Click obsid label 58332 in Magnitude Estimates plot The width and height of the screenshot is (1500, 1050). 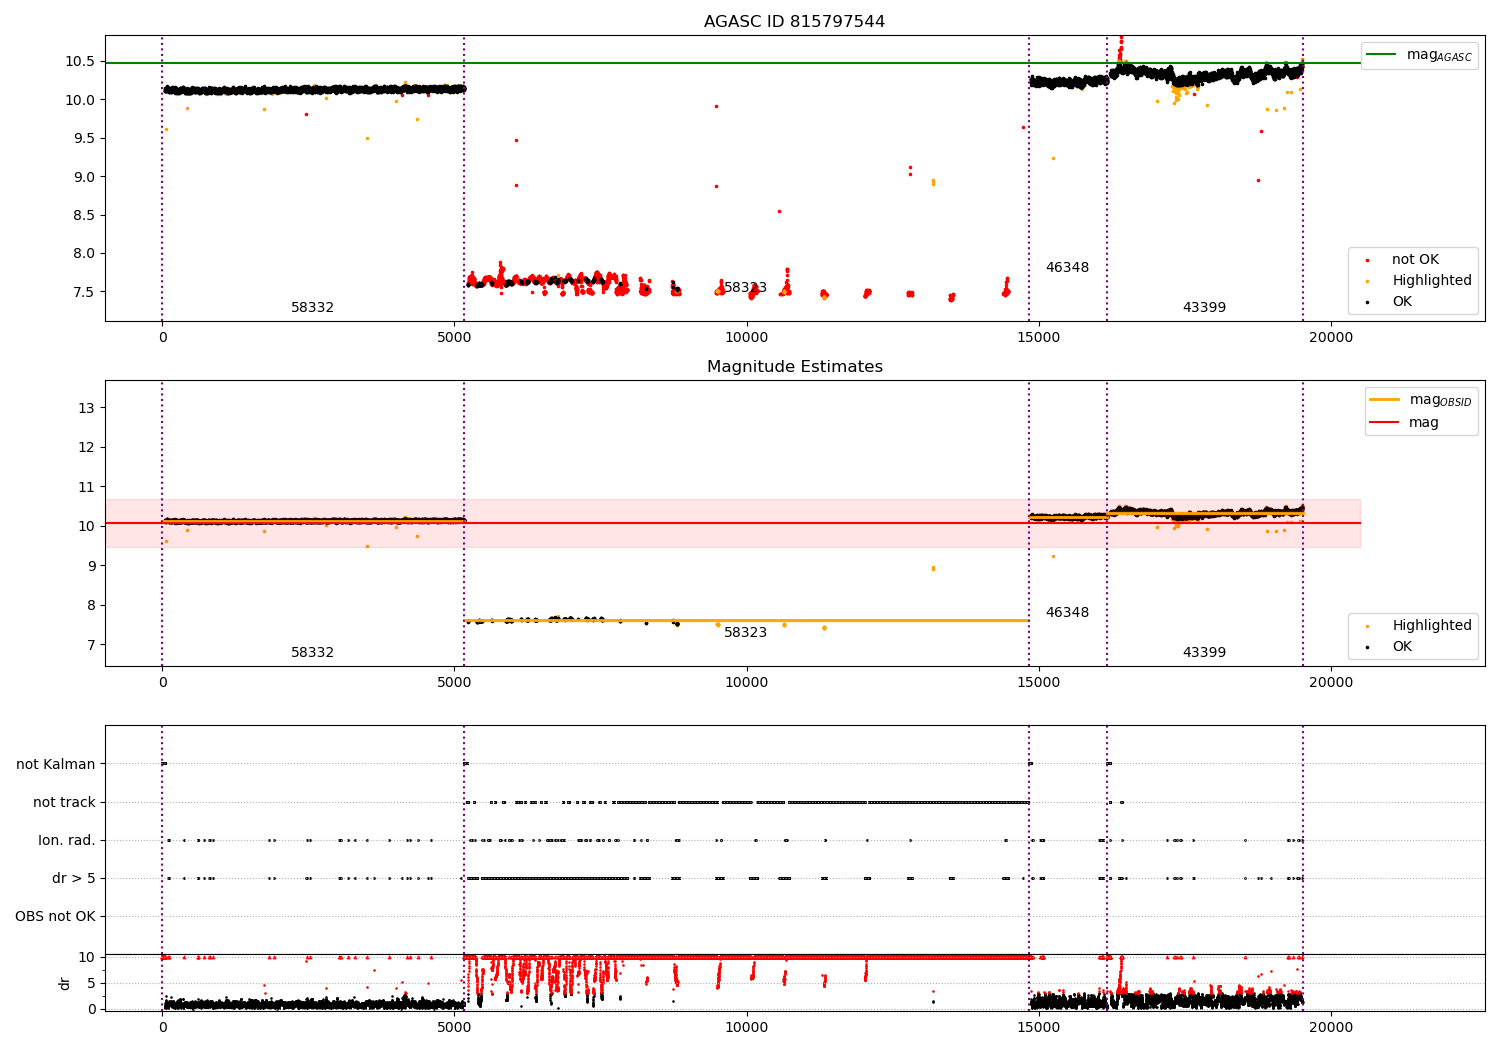coord(312,653)
